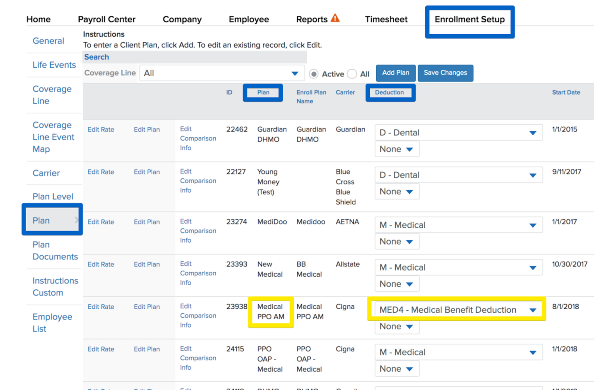Select the Active radio button

[x=314, y=74]
